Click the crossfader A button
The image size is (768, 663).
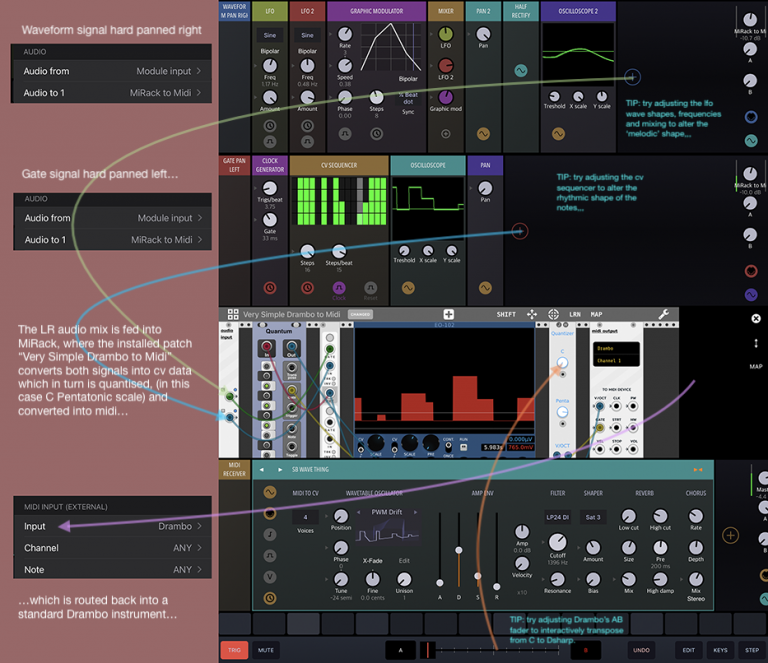[x=400, y=650]
